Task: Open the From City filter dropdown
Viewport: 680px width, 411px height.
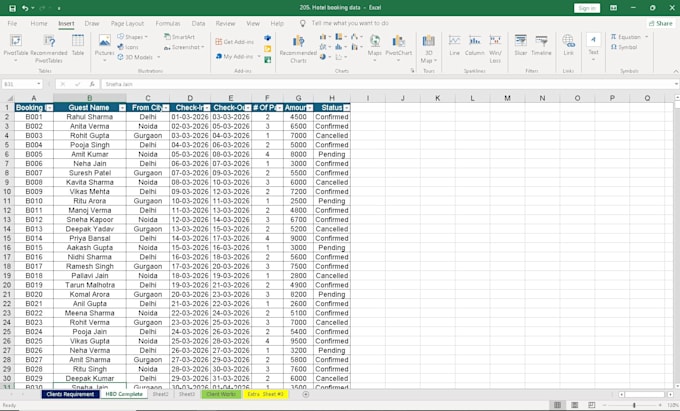Action: tap(166, 108)
